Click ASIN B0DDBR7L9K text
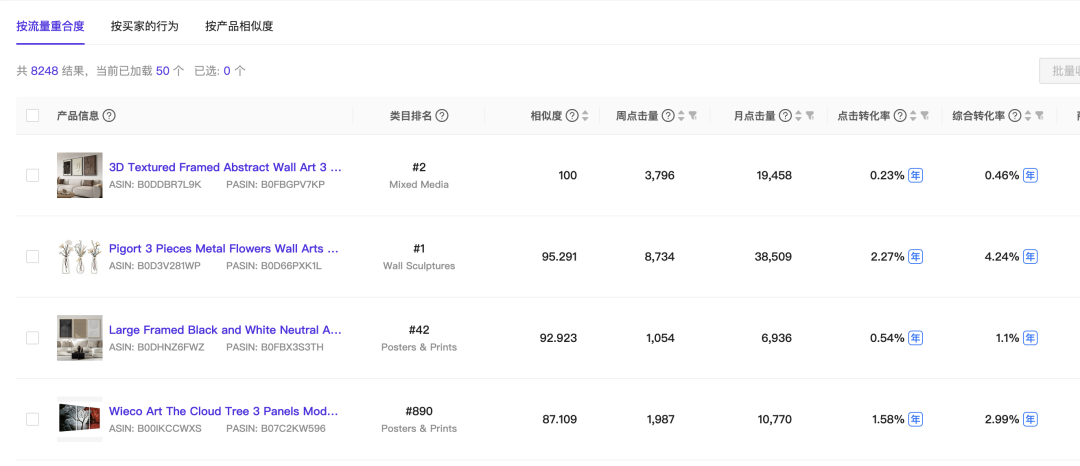 [155, 184]
